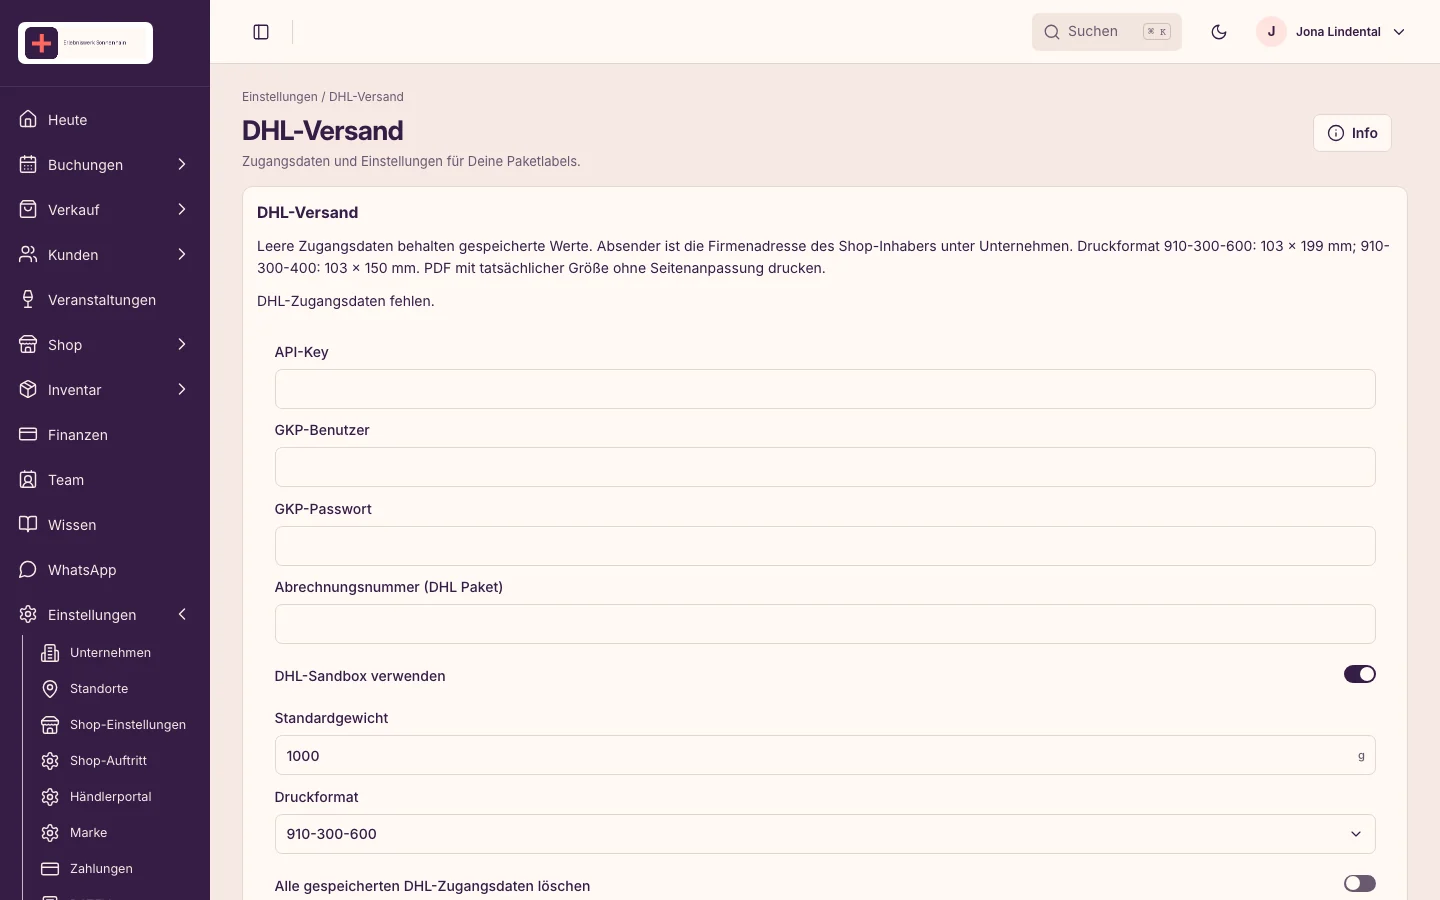Focus the GKP-Benutzer input field
The image size is (1440, 900).
point(825,467)
